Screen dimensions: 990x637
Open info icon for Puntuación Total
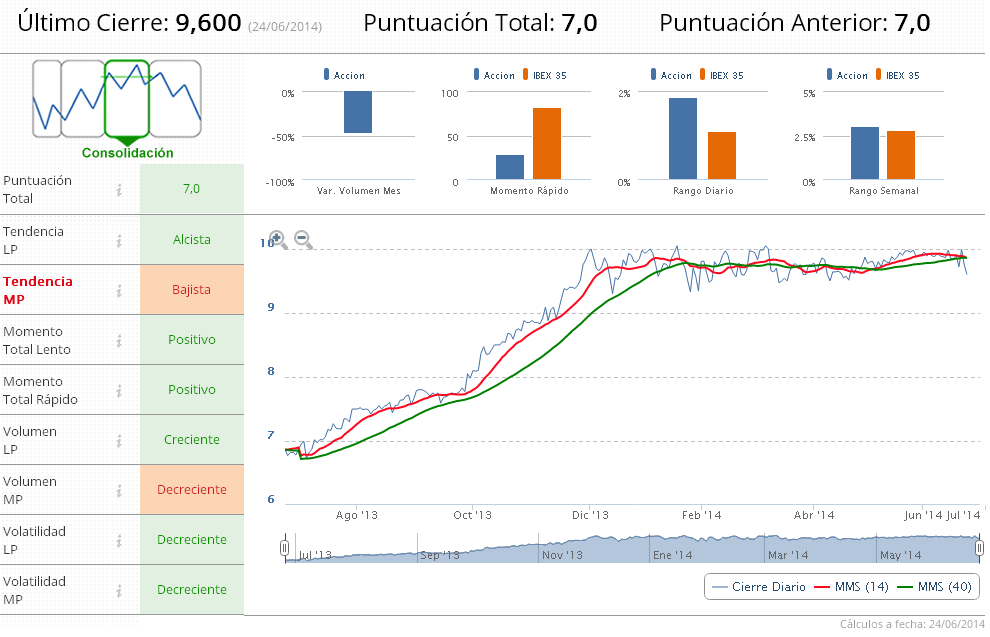coord(119,189)
